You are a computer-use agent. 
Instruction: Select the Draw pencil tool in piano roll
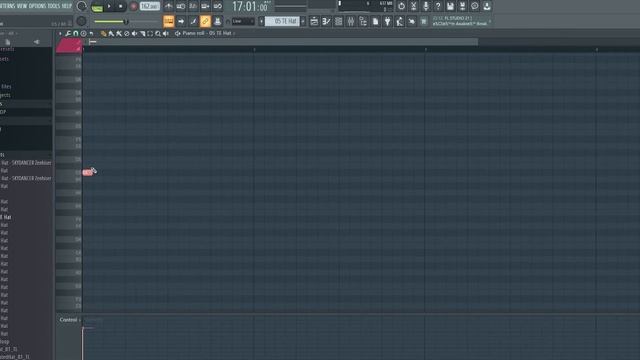pos(104,33)
